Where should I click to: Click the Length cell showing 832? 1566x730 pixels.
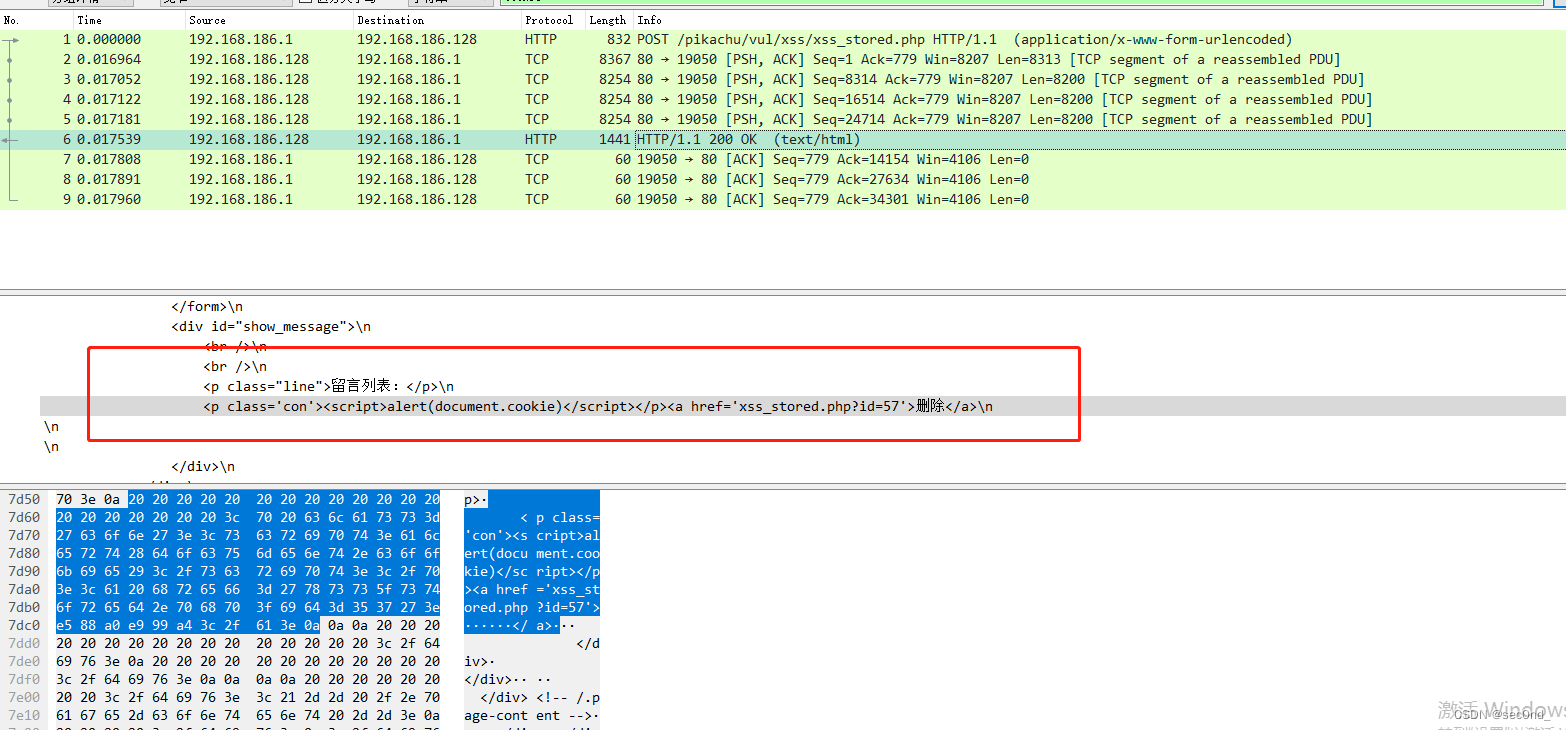[x=619, y=40]
